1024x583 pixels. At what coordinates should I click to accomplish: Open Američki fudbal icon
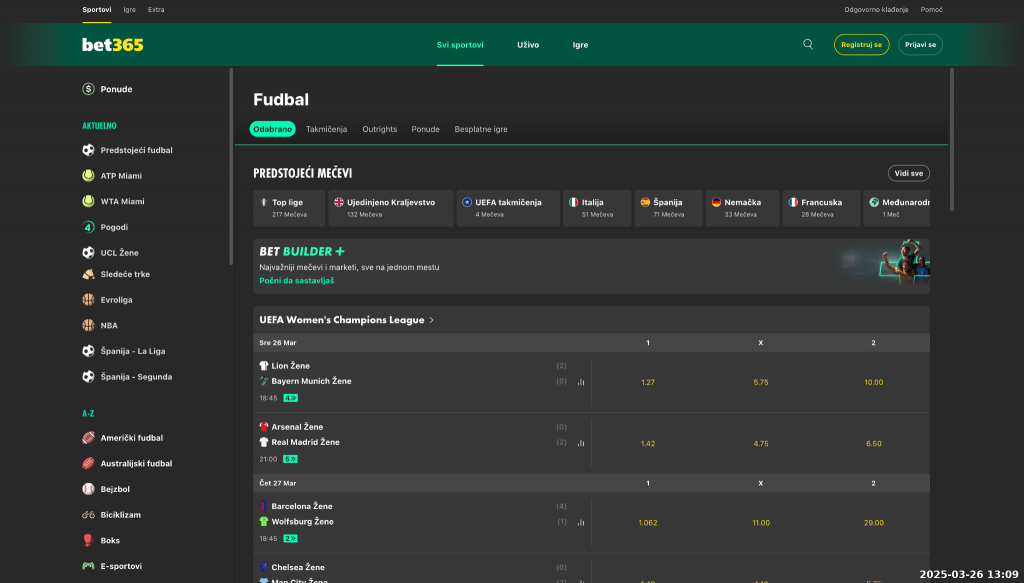(88, 438)
